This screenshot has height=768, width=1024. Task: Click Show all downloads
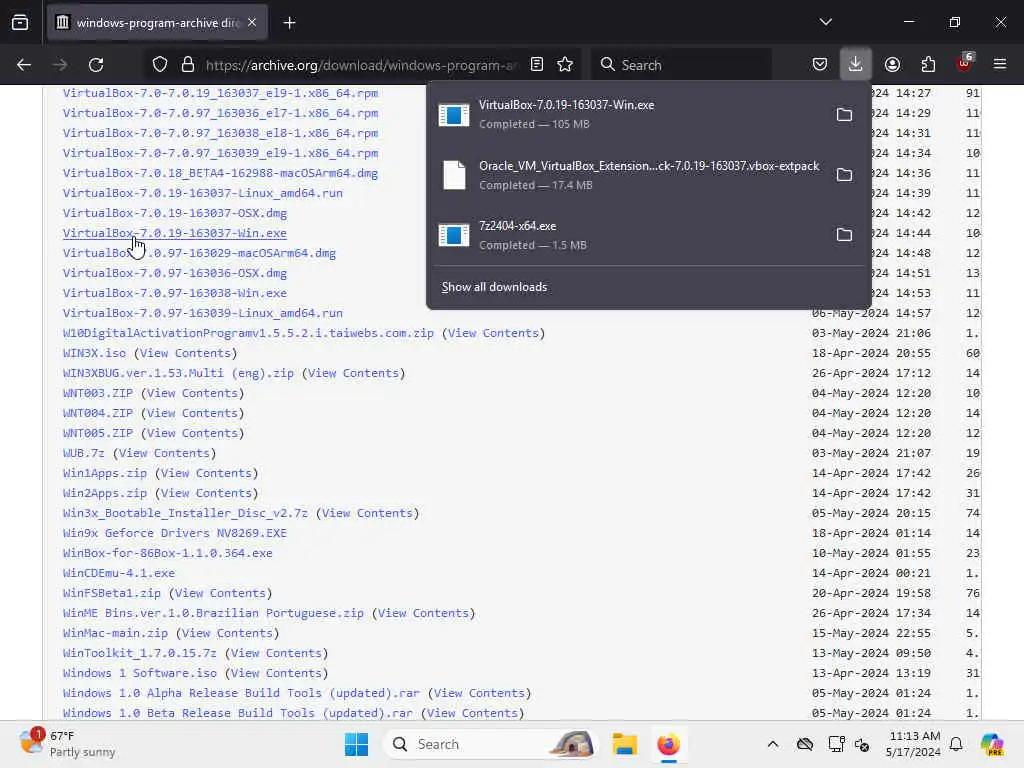click(494, 287)
